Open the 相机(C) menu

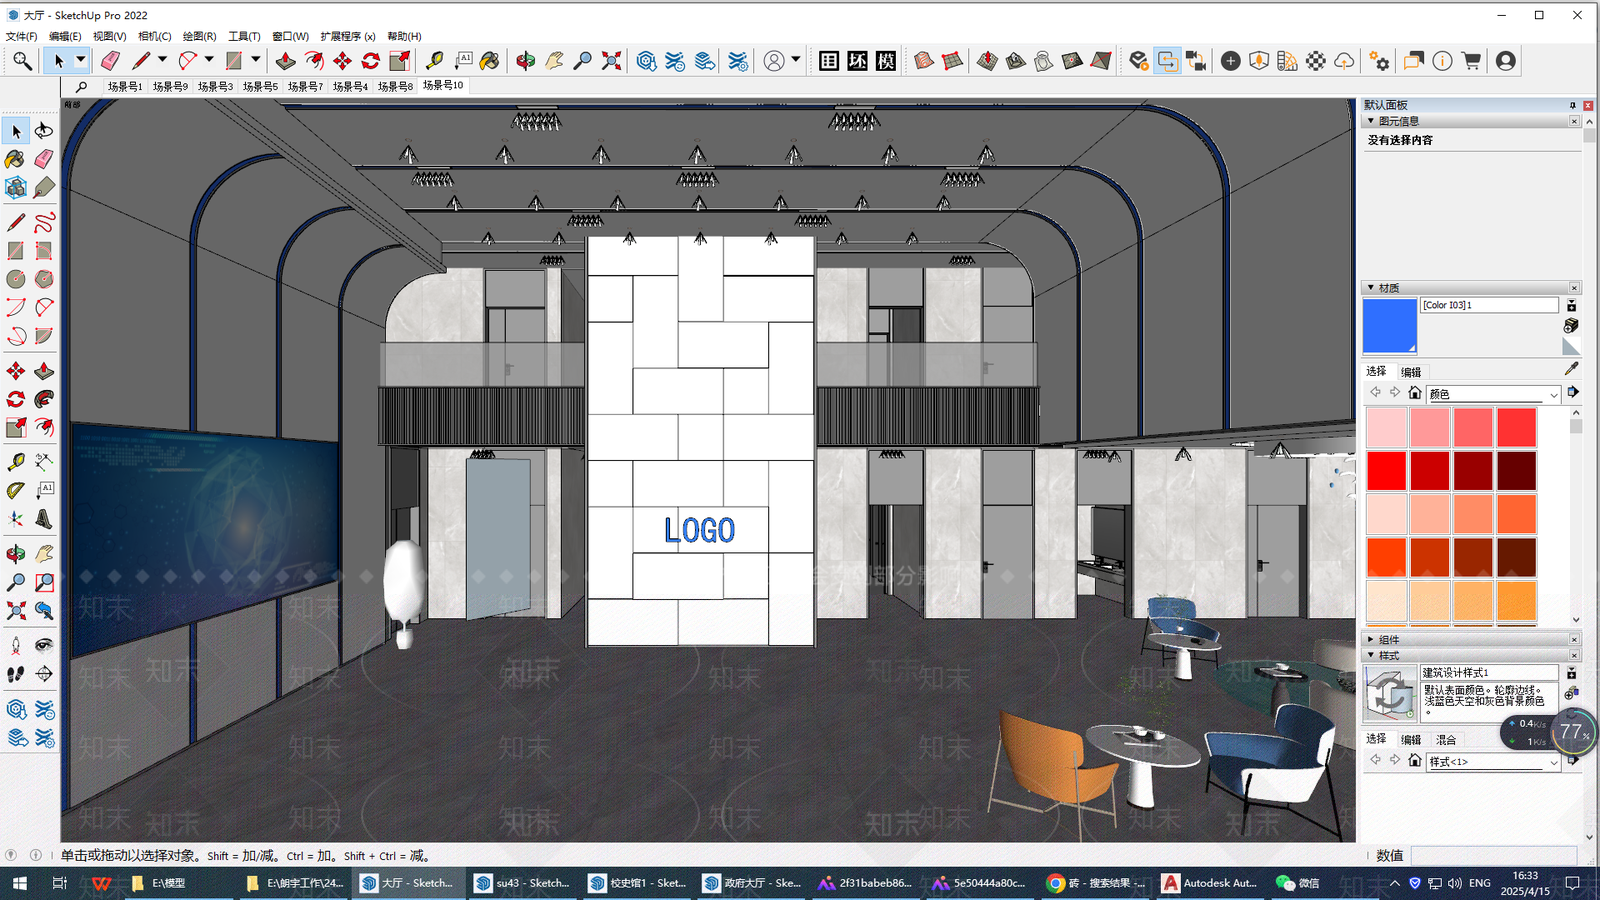tap(155, 36)
